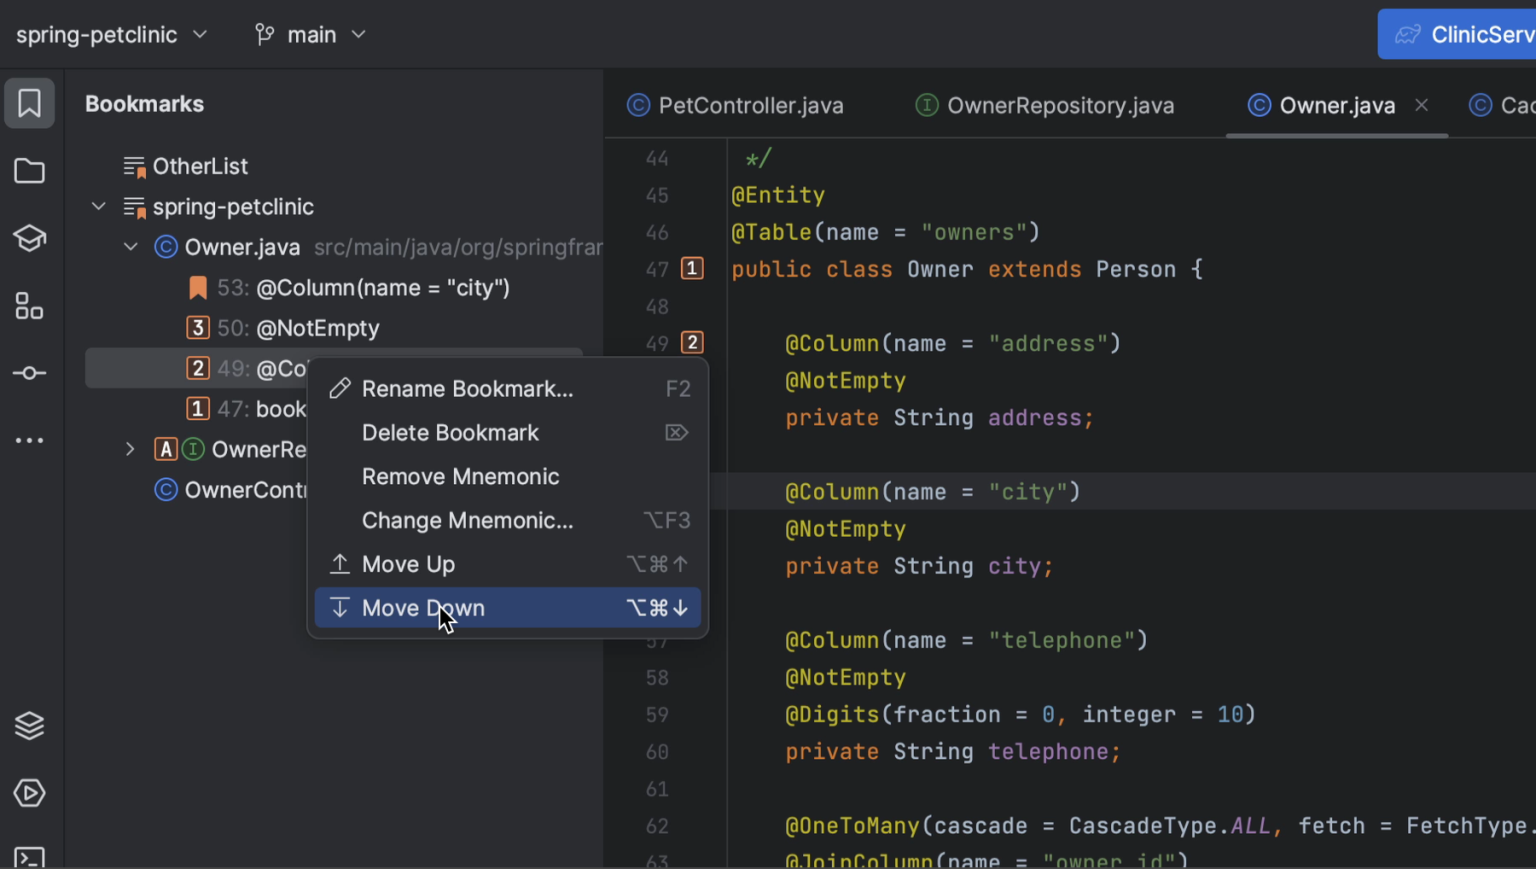The width and height of the screenshot is (1536, 869).
Task: Select the OtherList bookmarks list
Action: [200, 165]
